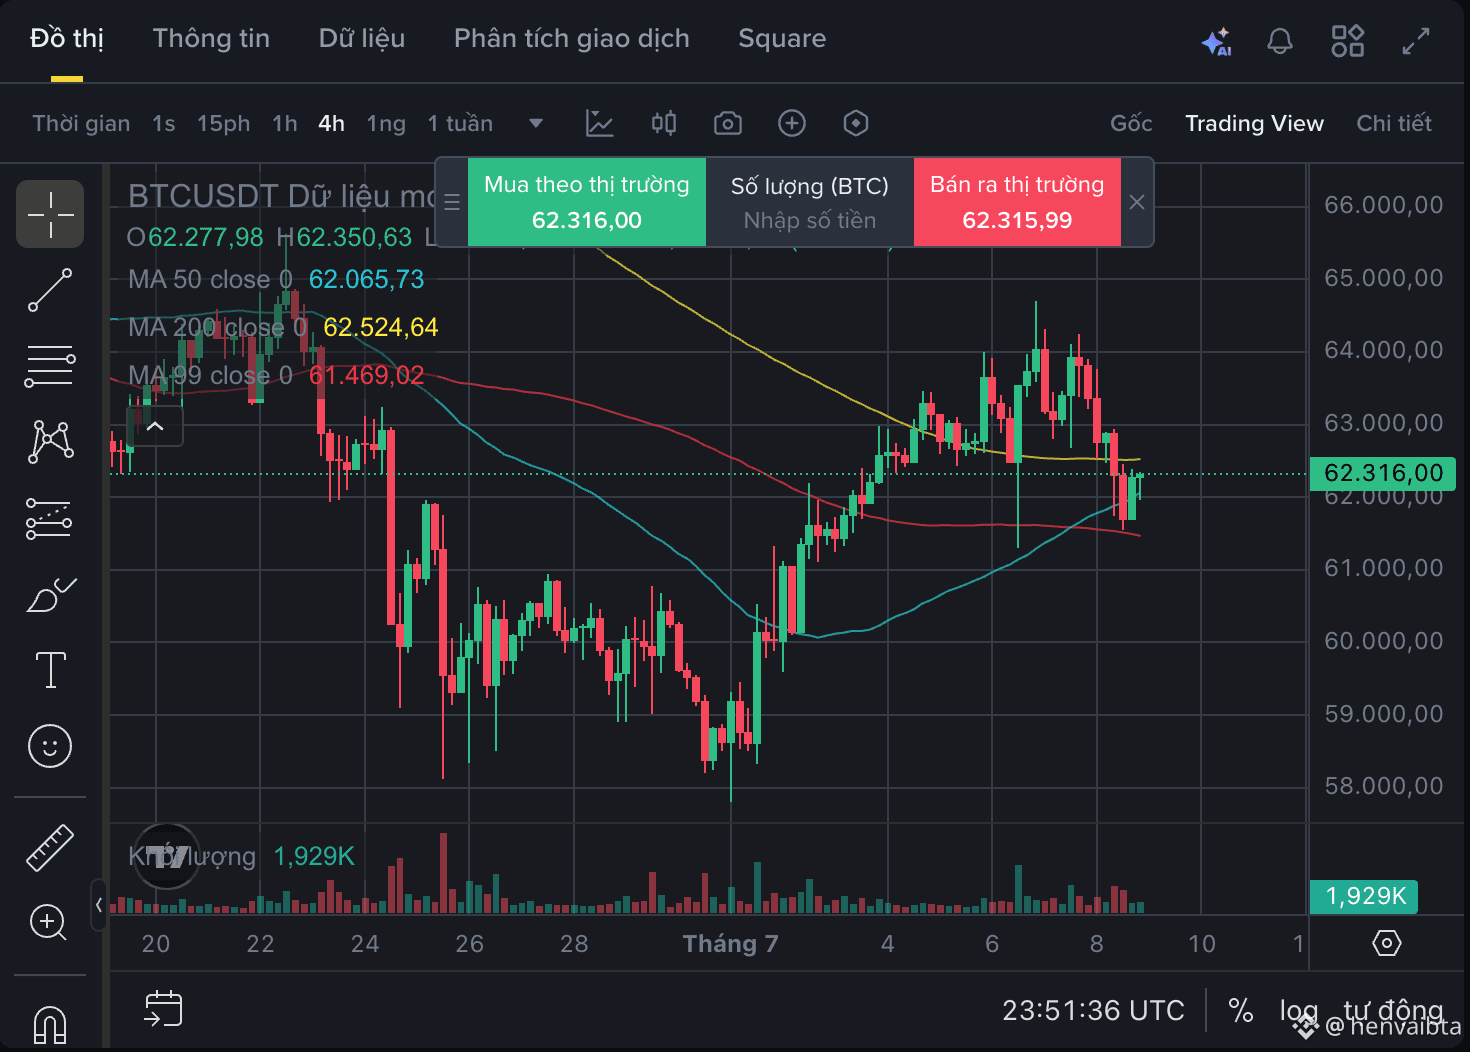Select the text annotation tool
The width and height of the screenshot is (1470, 1052).
point(50,670)
